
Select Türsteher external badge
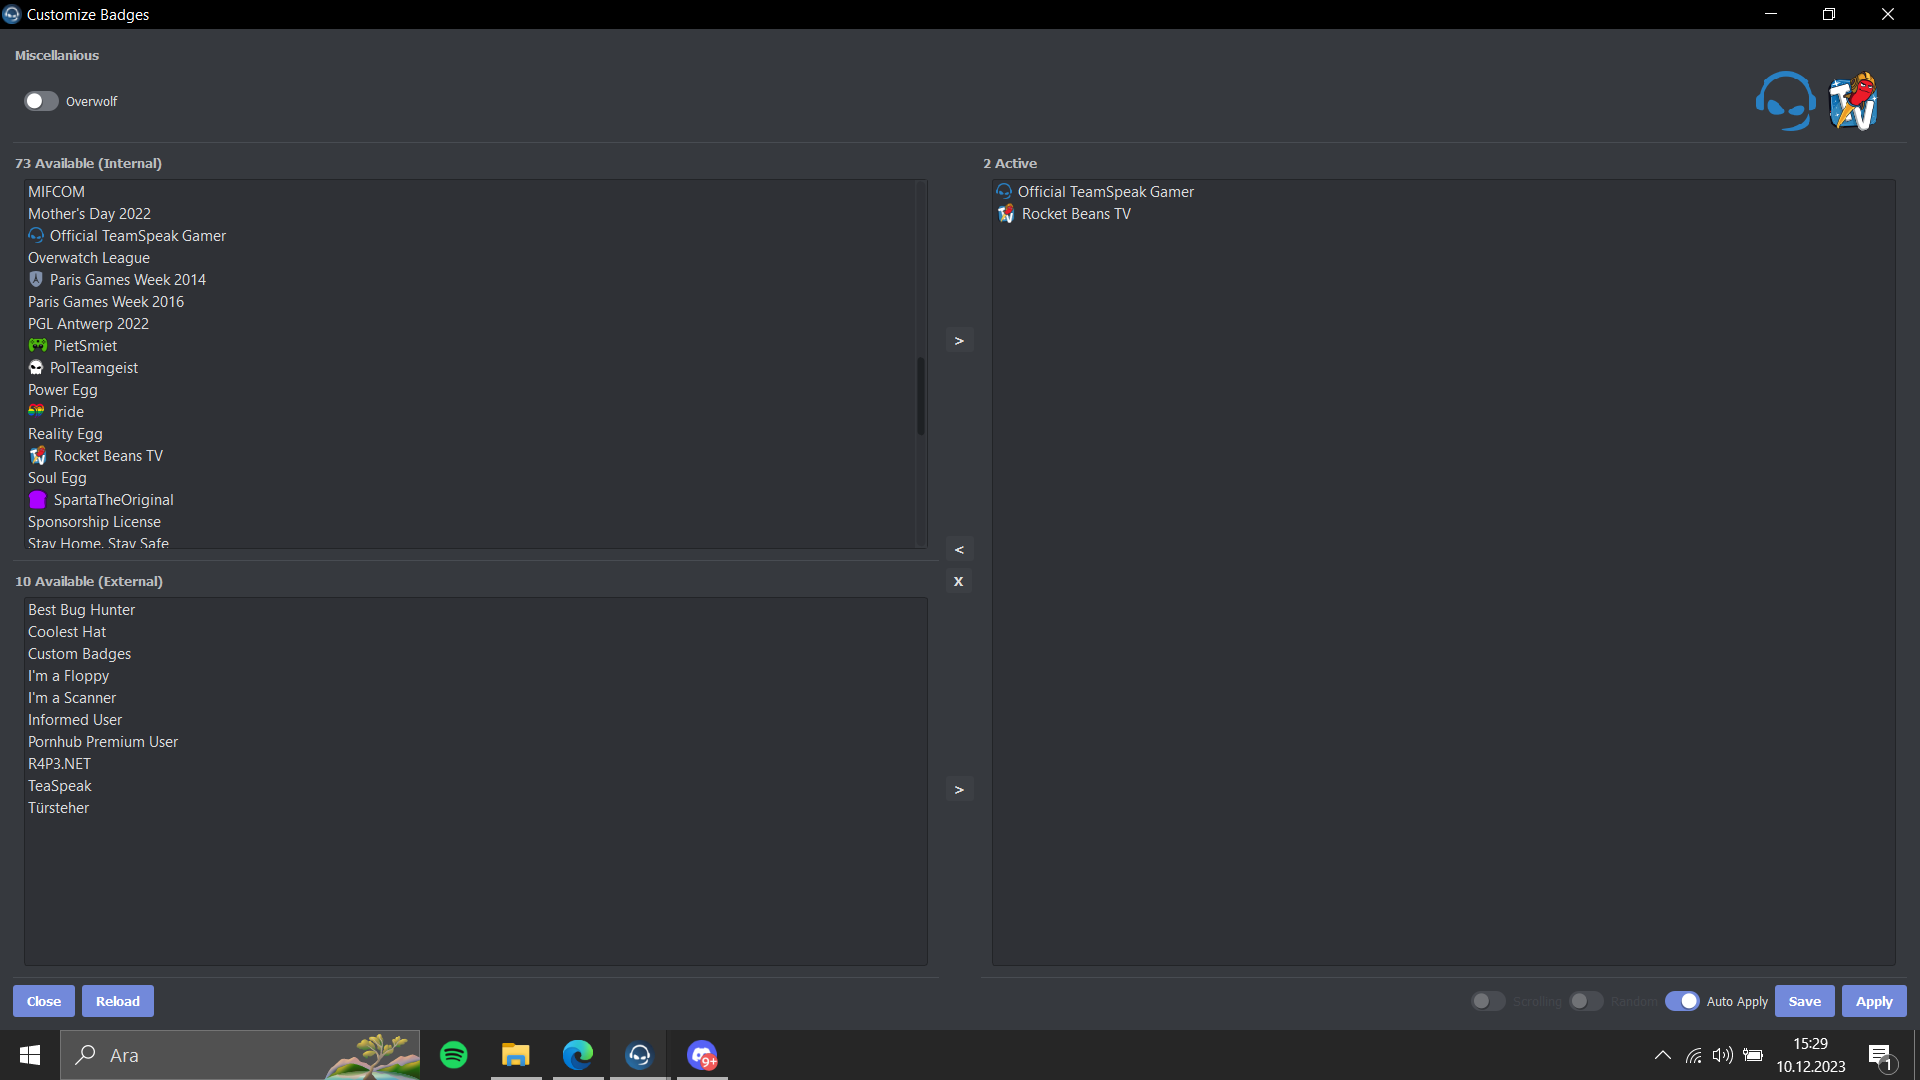pos(58,807)
